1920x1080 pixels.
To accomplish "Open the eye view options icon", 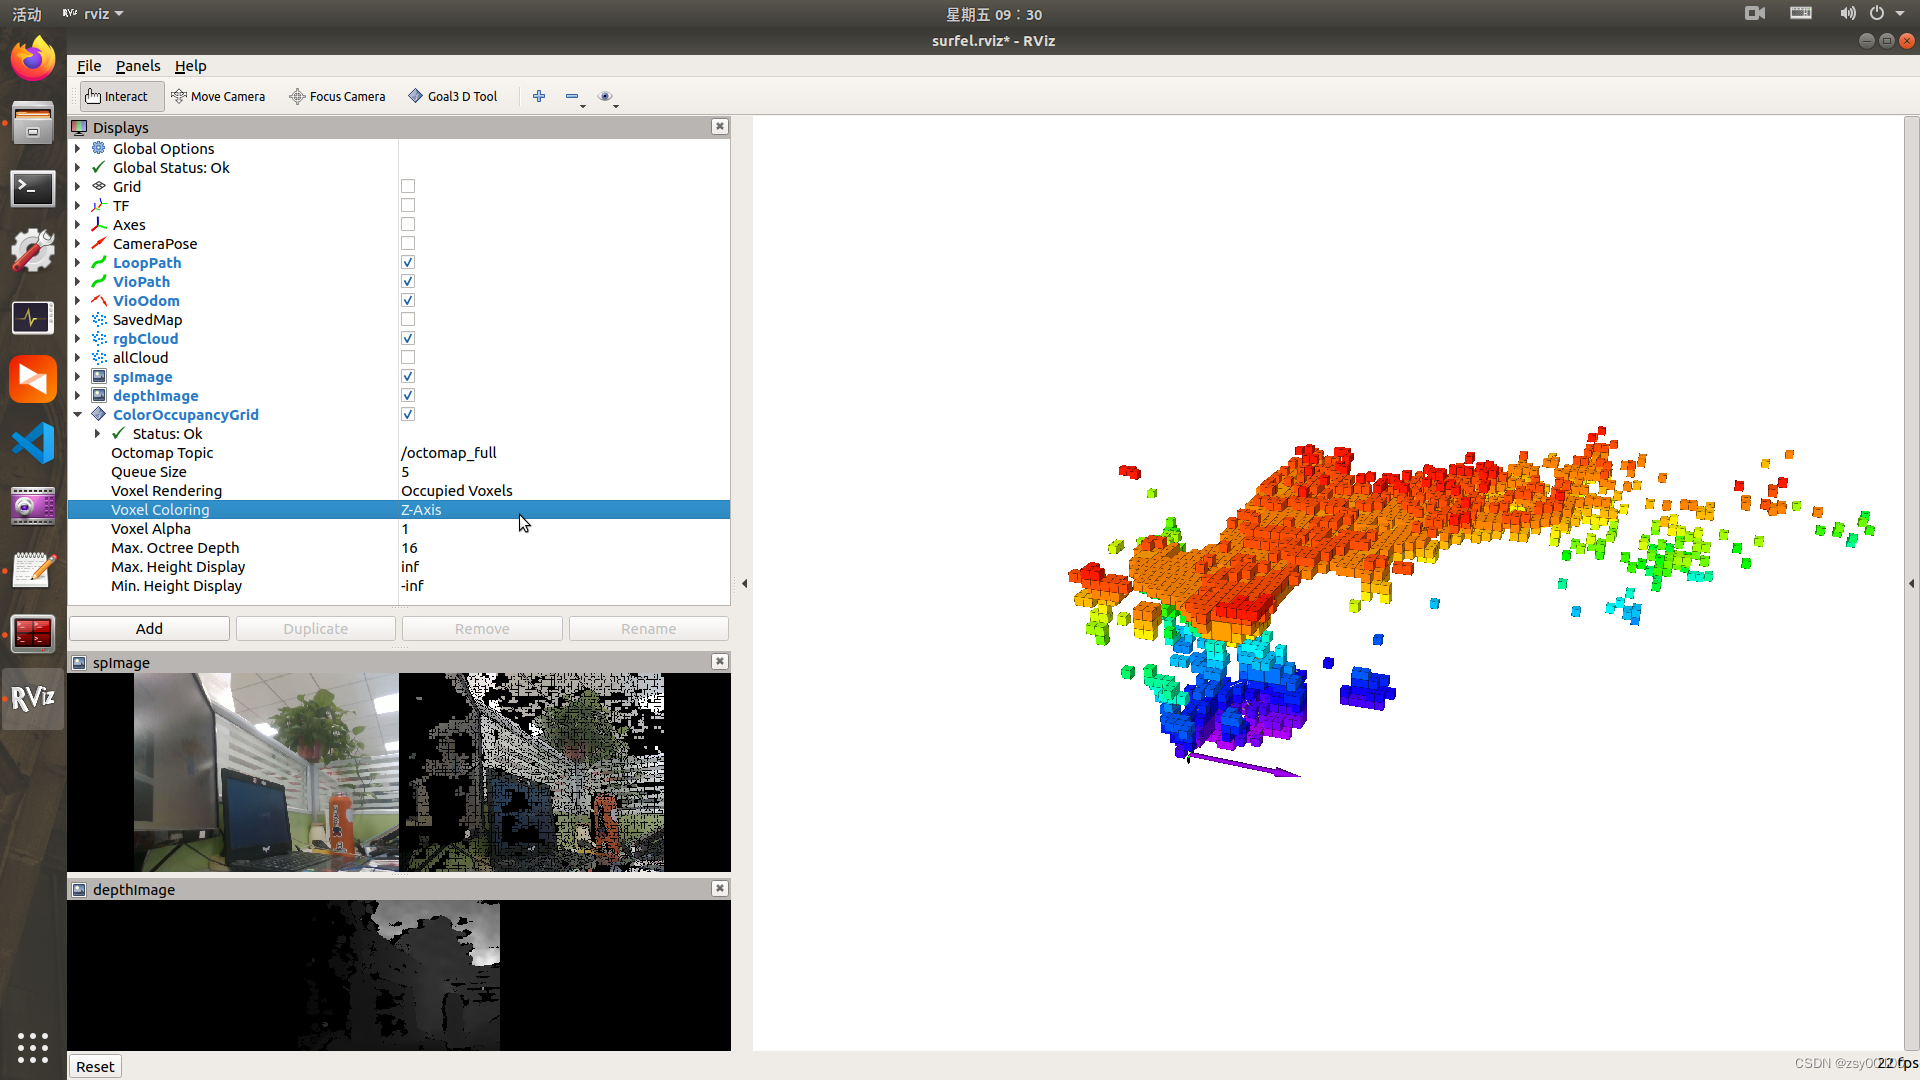I will (605, 96).
